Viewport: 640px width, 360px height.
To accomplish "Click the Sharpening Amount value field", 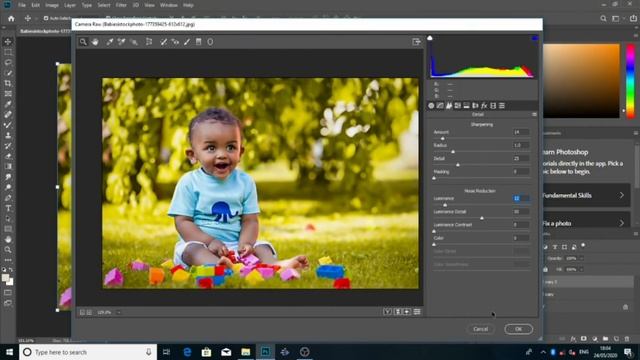I will (521, 132).
